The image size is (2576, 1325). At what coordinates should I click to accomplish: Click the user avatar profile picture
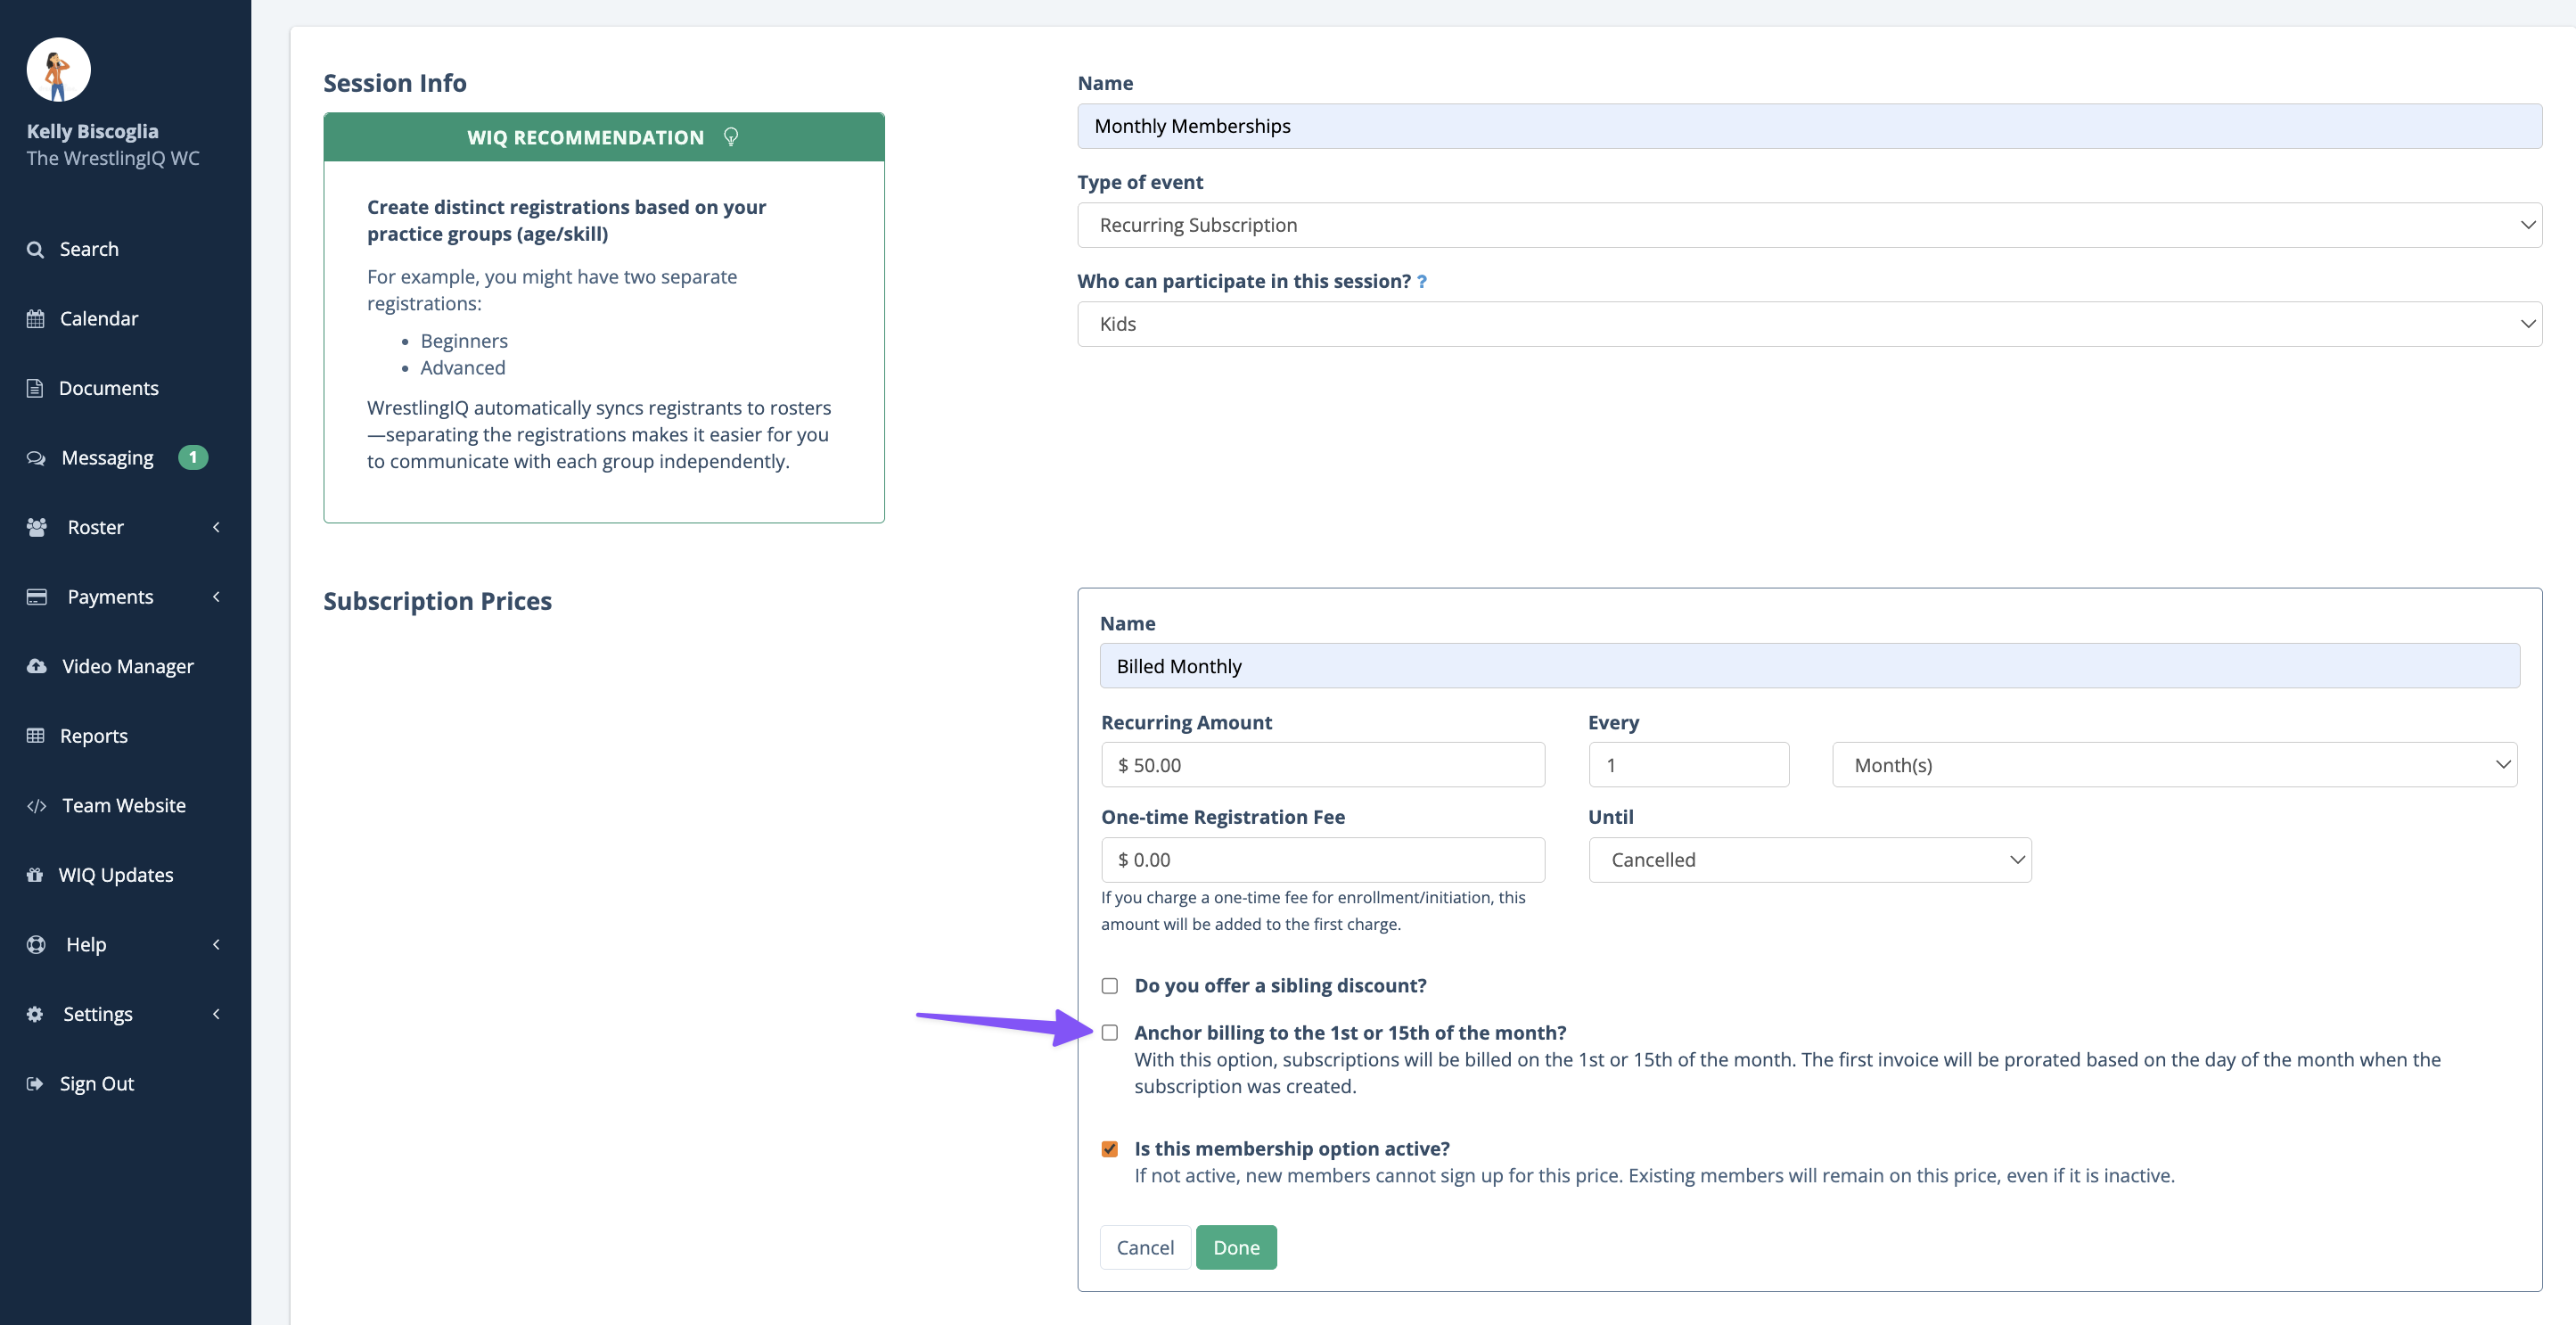58,70
